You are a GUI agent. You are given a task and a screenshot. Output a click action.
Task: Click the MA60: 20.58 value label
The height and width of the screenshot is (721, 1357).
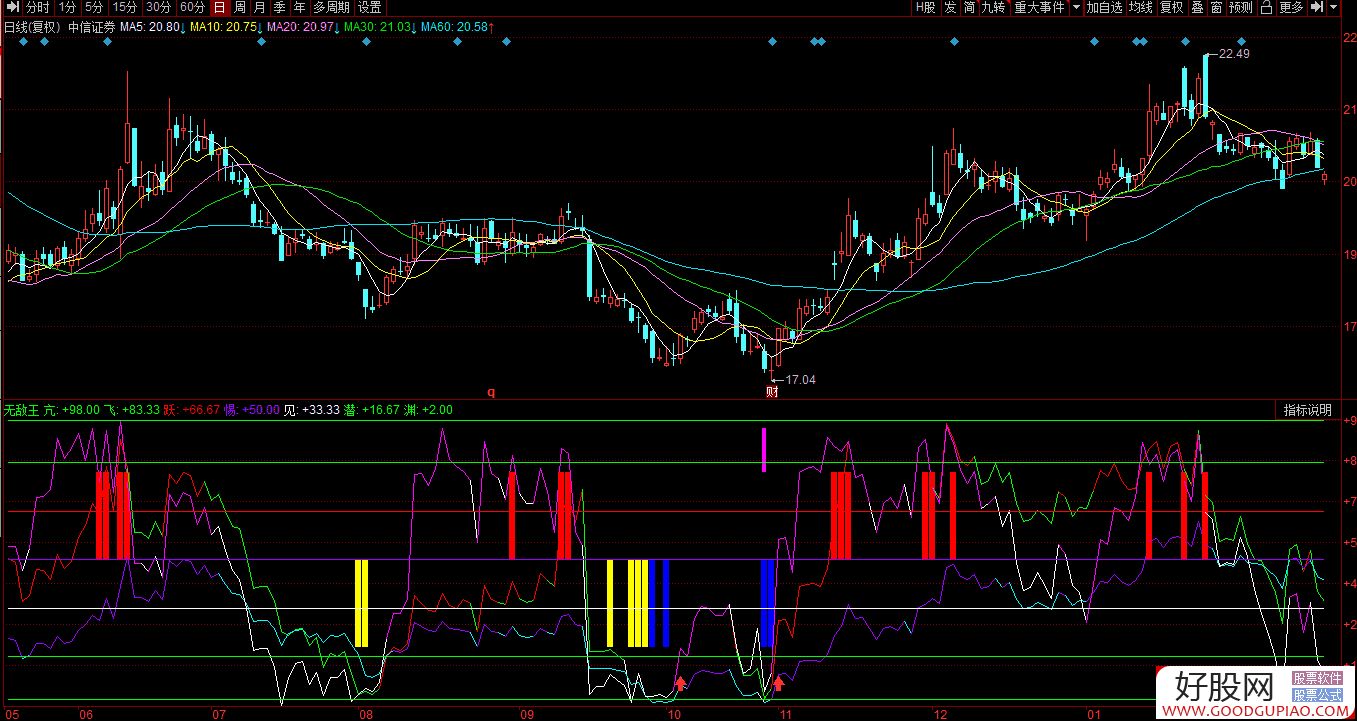pyautogui.click(x=455, y=27)
